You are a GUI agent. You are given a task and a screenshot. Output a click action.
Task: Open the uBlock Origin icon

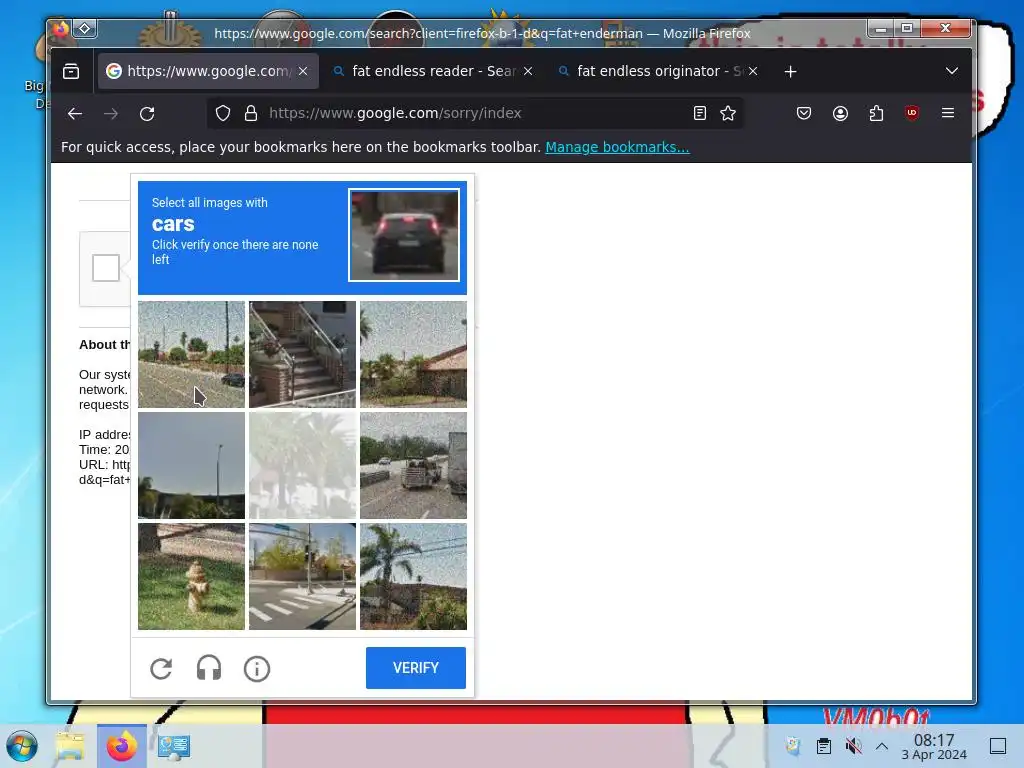point(912,113)
